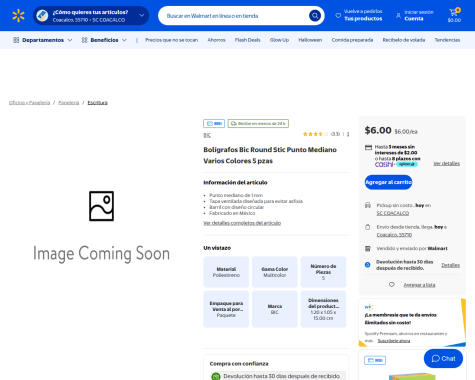The image size is (475, 380).
Task: Open Comida preparada section
Action: (x=352, y=40)
